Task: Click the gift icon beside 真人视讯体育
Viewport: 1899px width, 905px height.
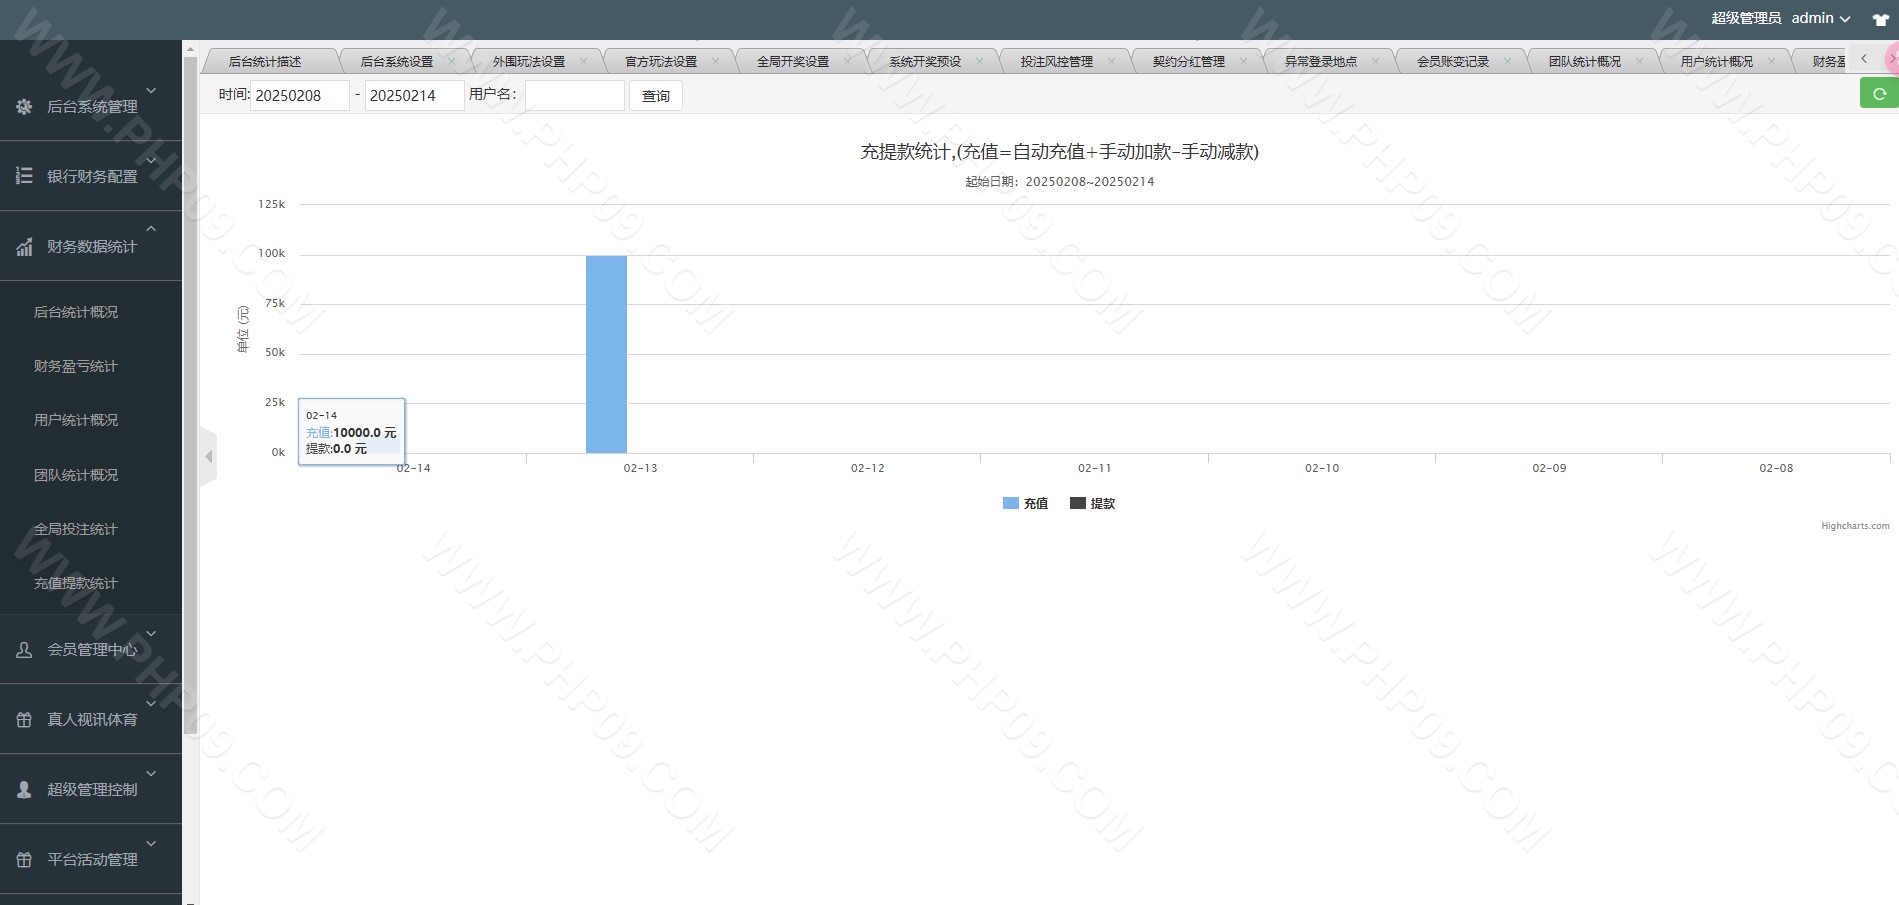Action: tap(24, 720)
